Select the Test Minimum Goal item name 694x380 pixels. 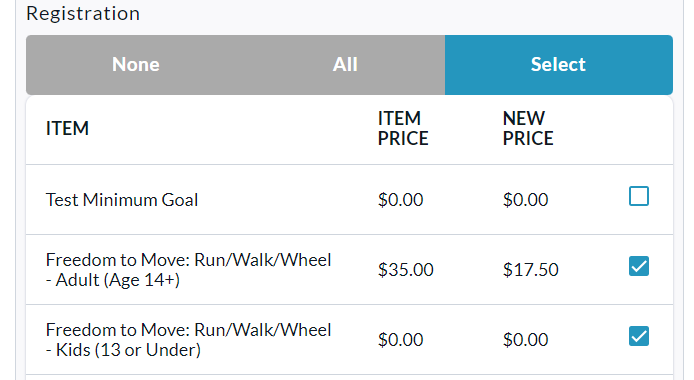tap(122, 200)
